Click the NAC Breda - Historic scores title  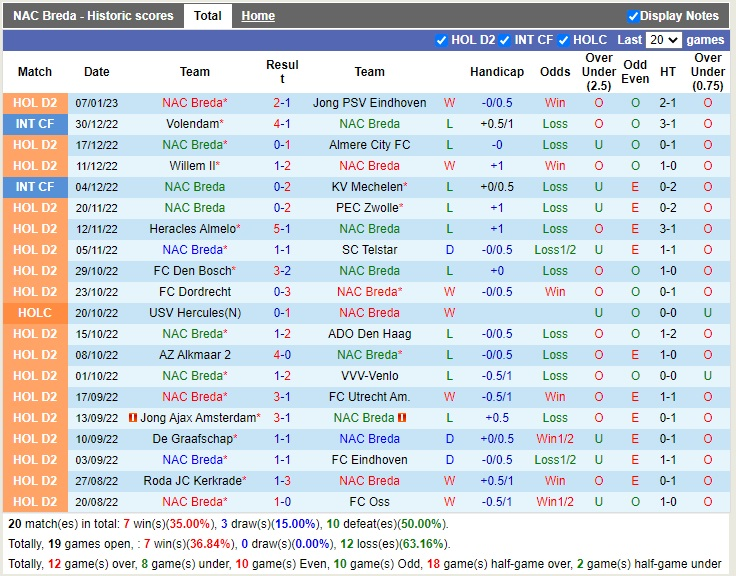click(x=93, y=16)
